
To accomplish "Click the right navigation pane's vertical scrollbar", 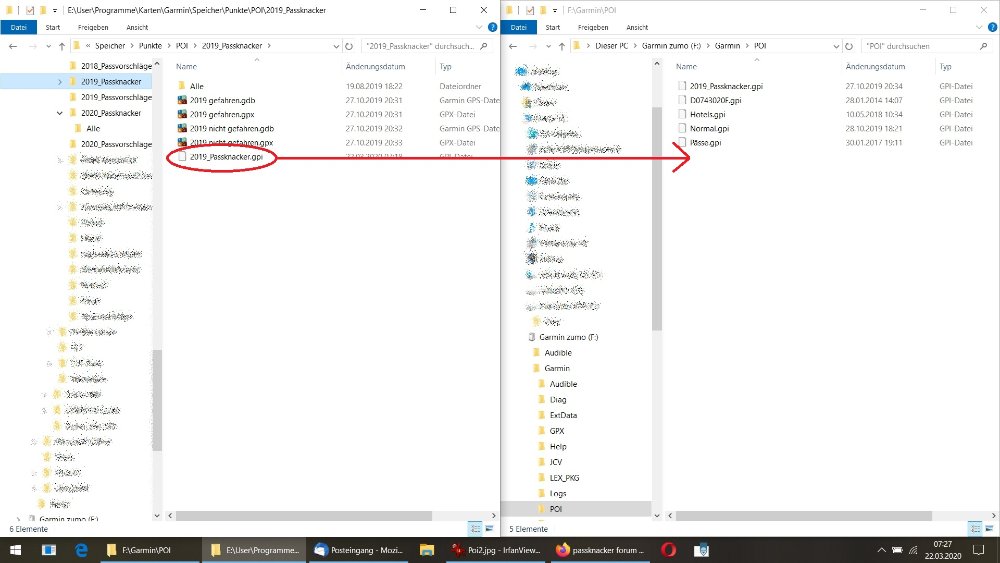I will (656, 200).
